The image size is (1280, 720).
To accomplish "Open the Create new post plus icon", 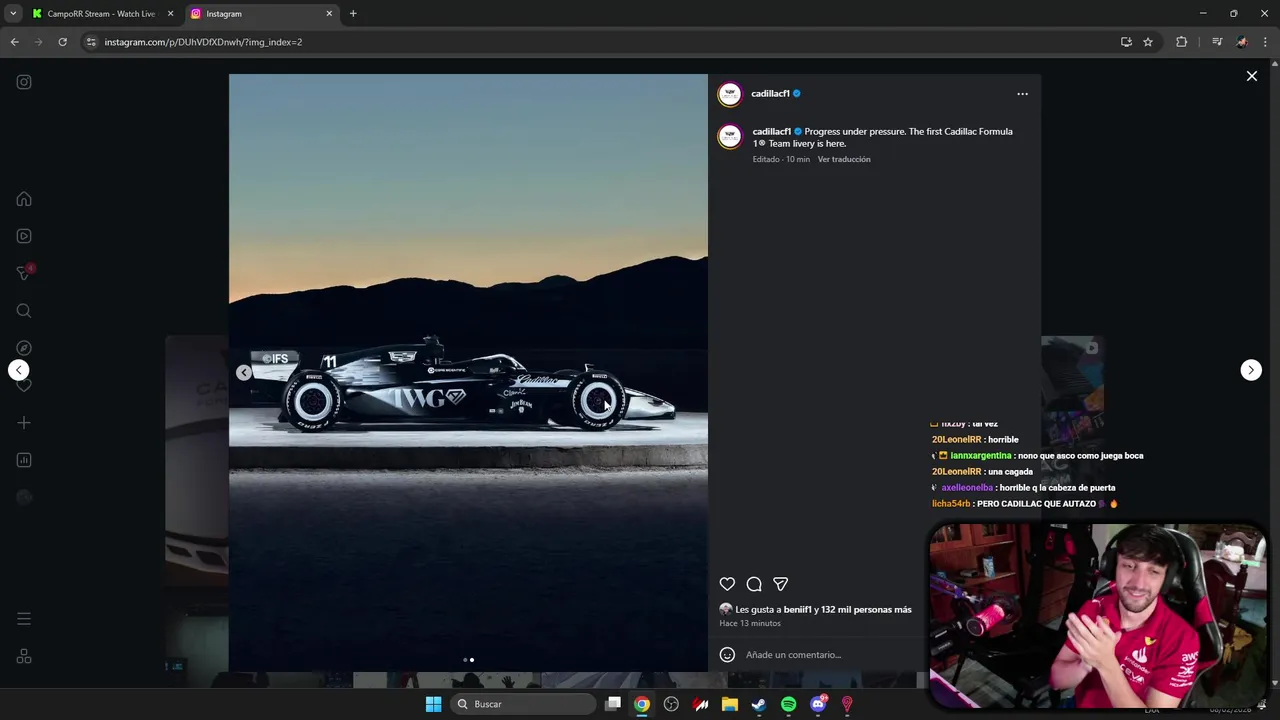I will pyautogui.click(x=24, y=423).
